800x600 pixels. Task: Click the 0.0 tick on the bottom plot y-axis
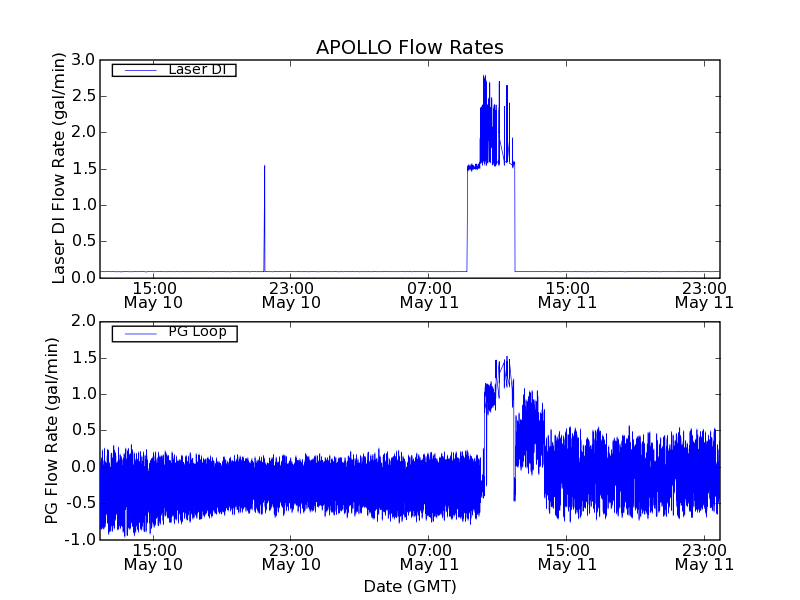pos(84,467)
